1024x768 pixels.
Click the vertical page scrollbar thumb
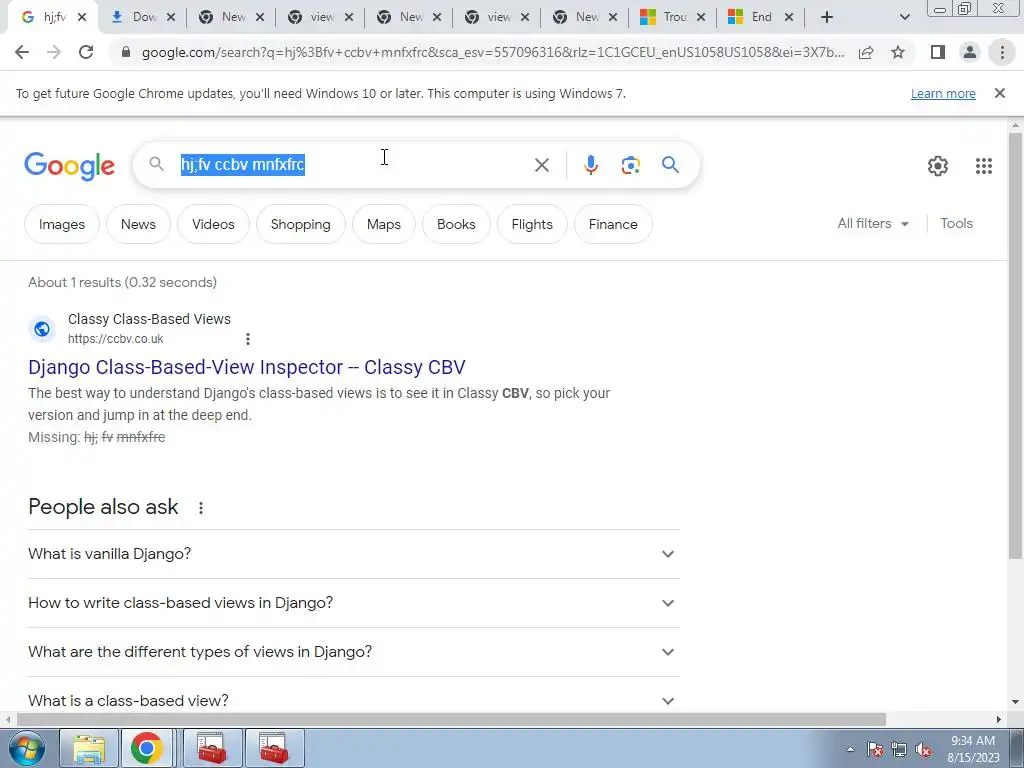click(x=1015, y=345)
